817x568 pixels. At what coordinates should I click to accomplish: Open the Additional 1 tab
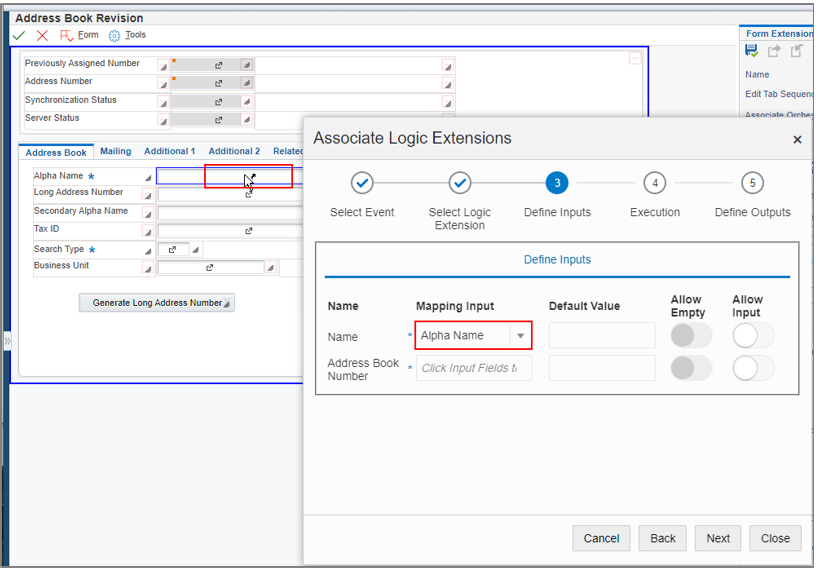tap(169, 151)
